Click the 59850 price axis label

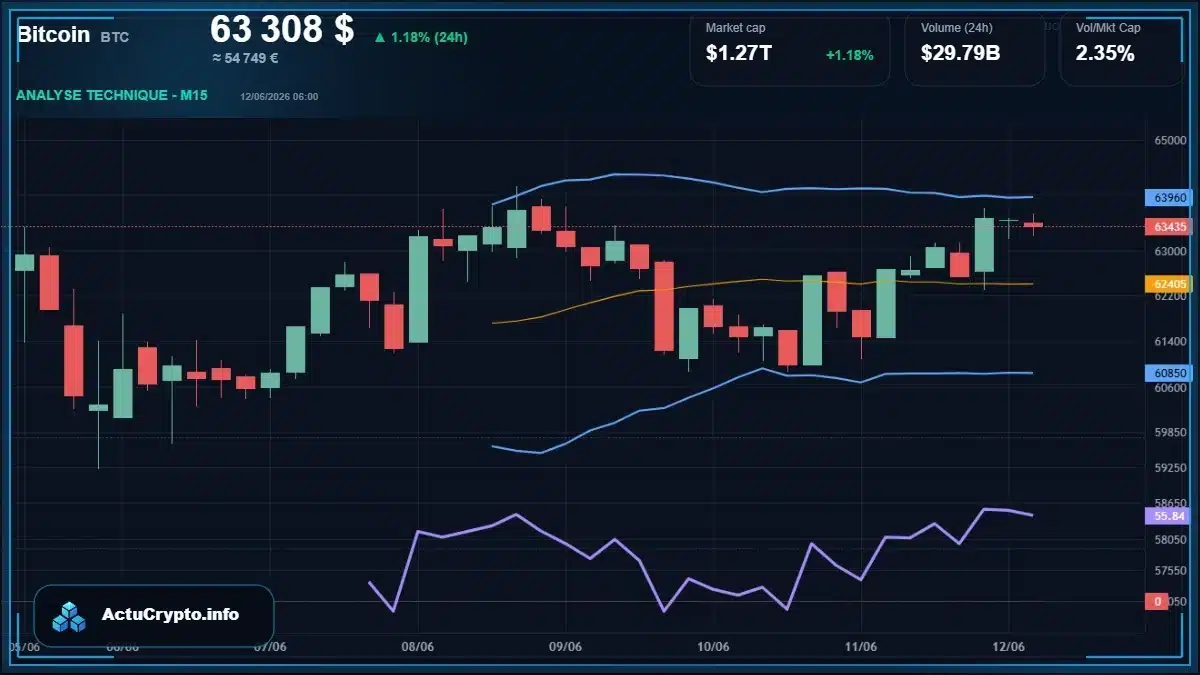tap(1171, 432)
